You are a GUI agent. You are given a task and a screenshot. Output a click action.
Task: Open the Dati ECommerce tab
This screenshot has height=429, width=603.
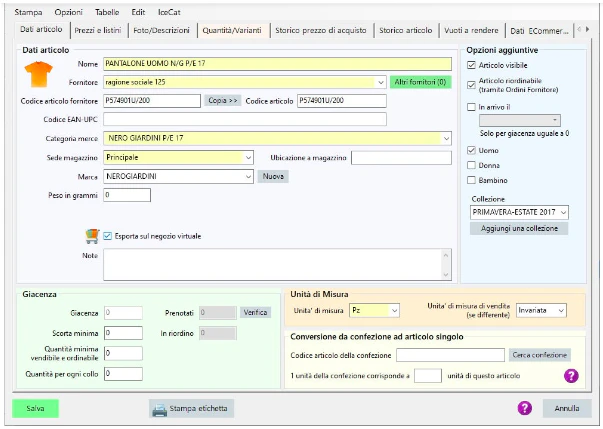tap(539, 31)
